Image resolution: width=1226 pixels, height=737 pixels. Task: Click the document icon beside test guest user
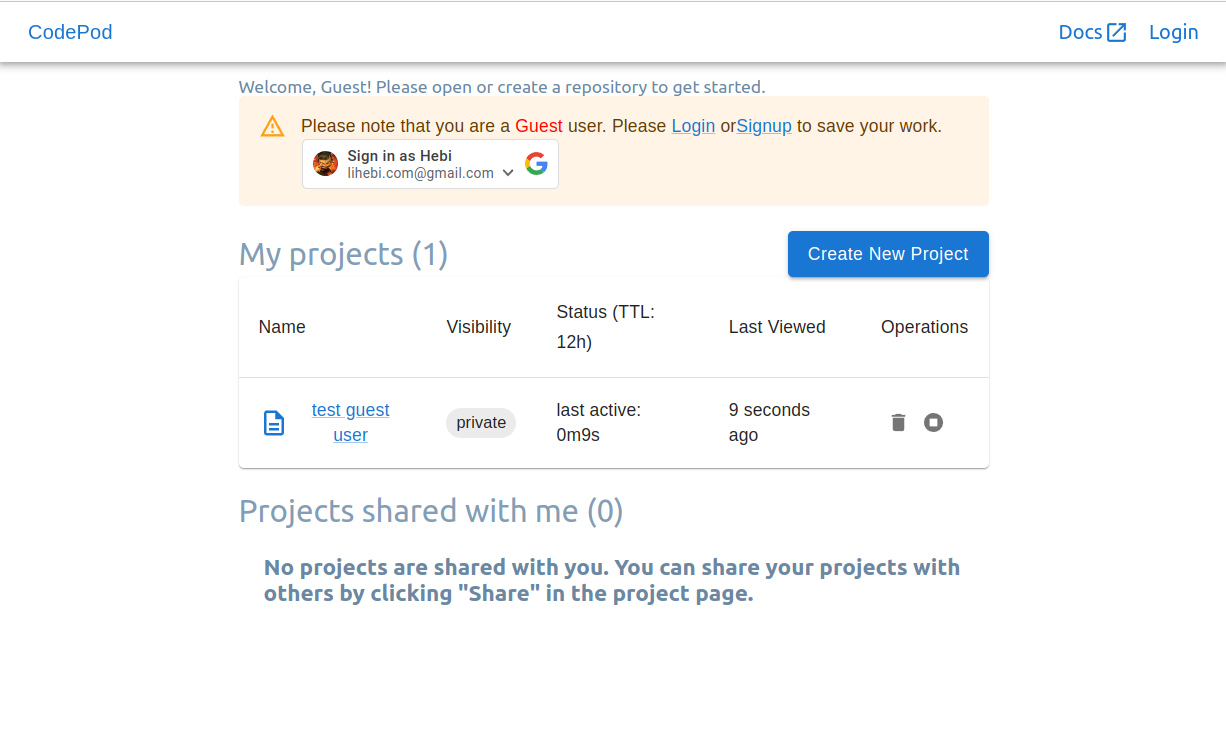click(274, 423)
